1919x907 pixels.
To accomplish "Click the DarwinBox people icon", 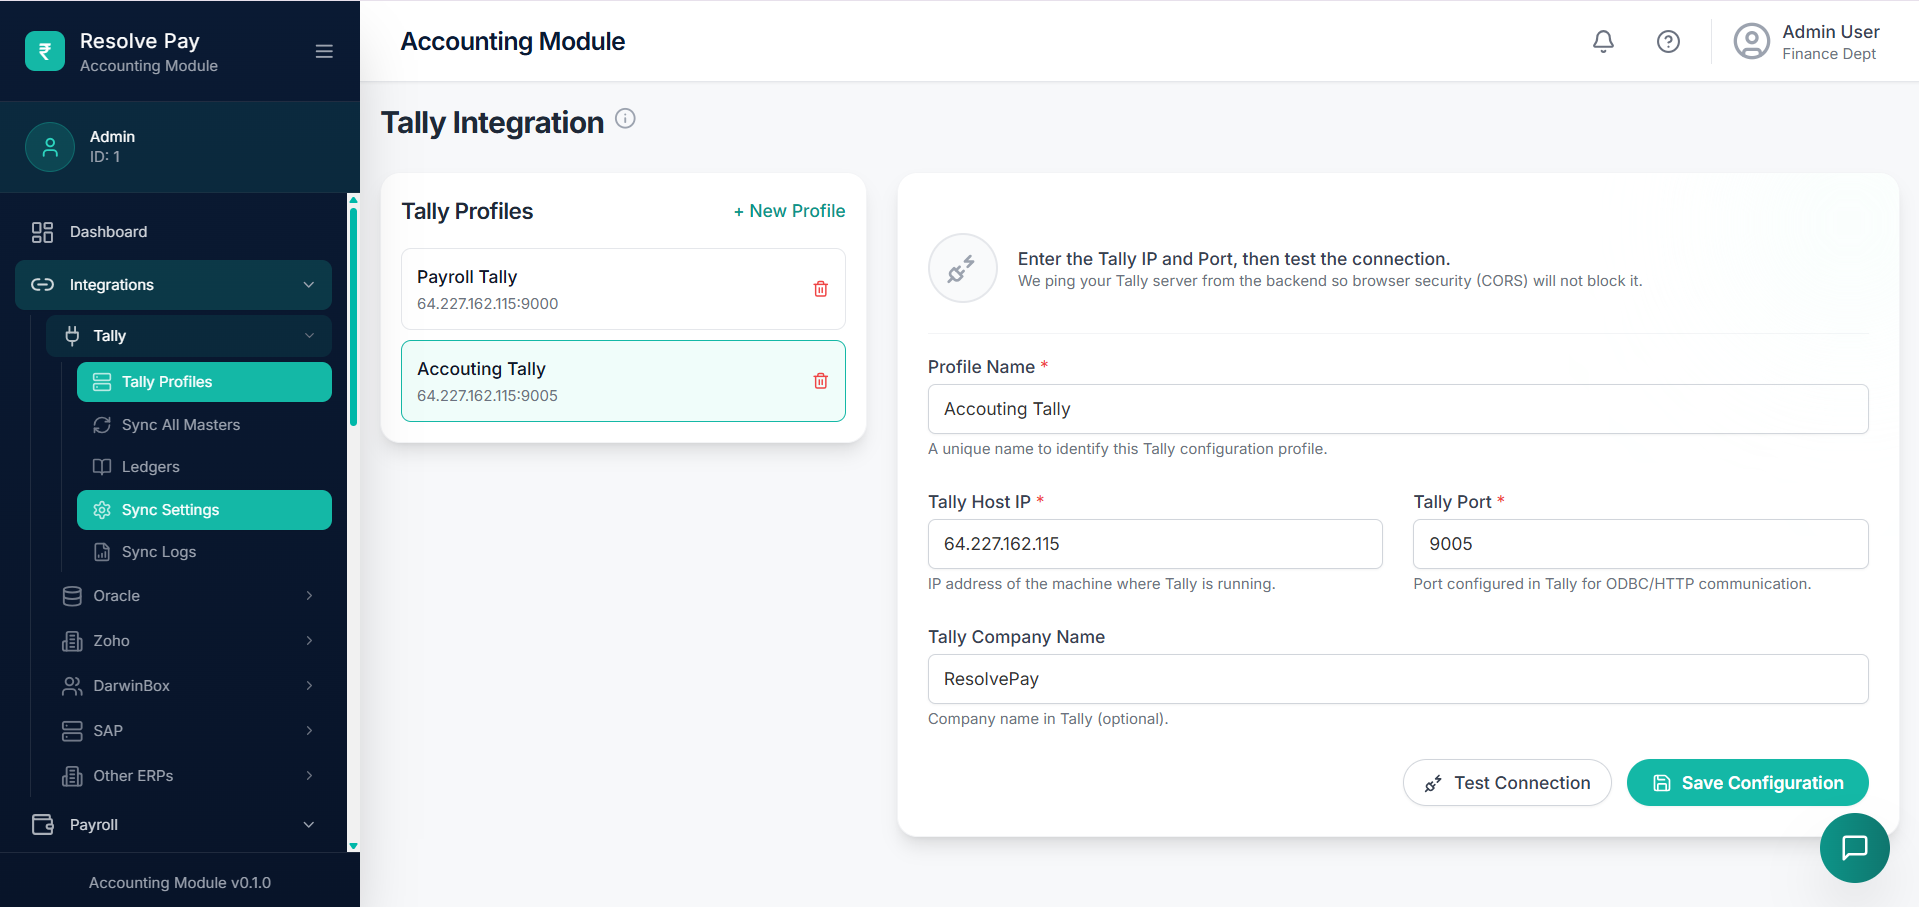I will coord(72,686).
